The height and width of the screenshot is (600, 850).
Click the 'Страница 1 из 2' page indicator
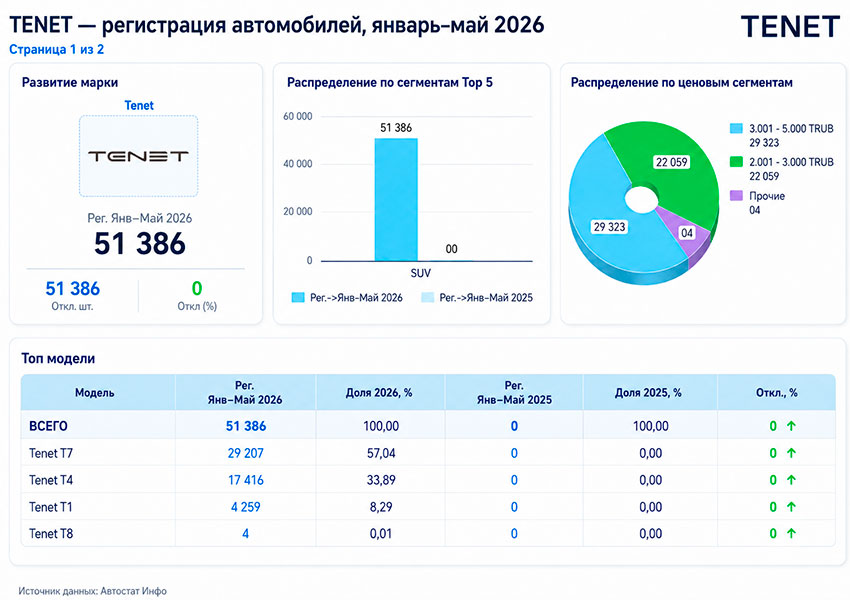[x=56, y=49]
